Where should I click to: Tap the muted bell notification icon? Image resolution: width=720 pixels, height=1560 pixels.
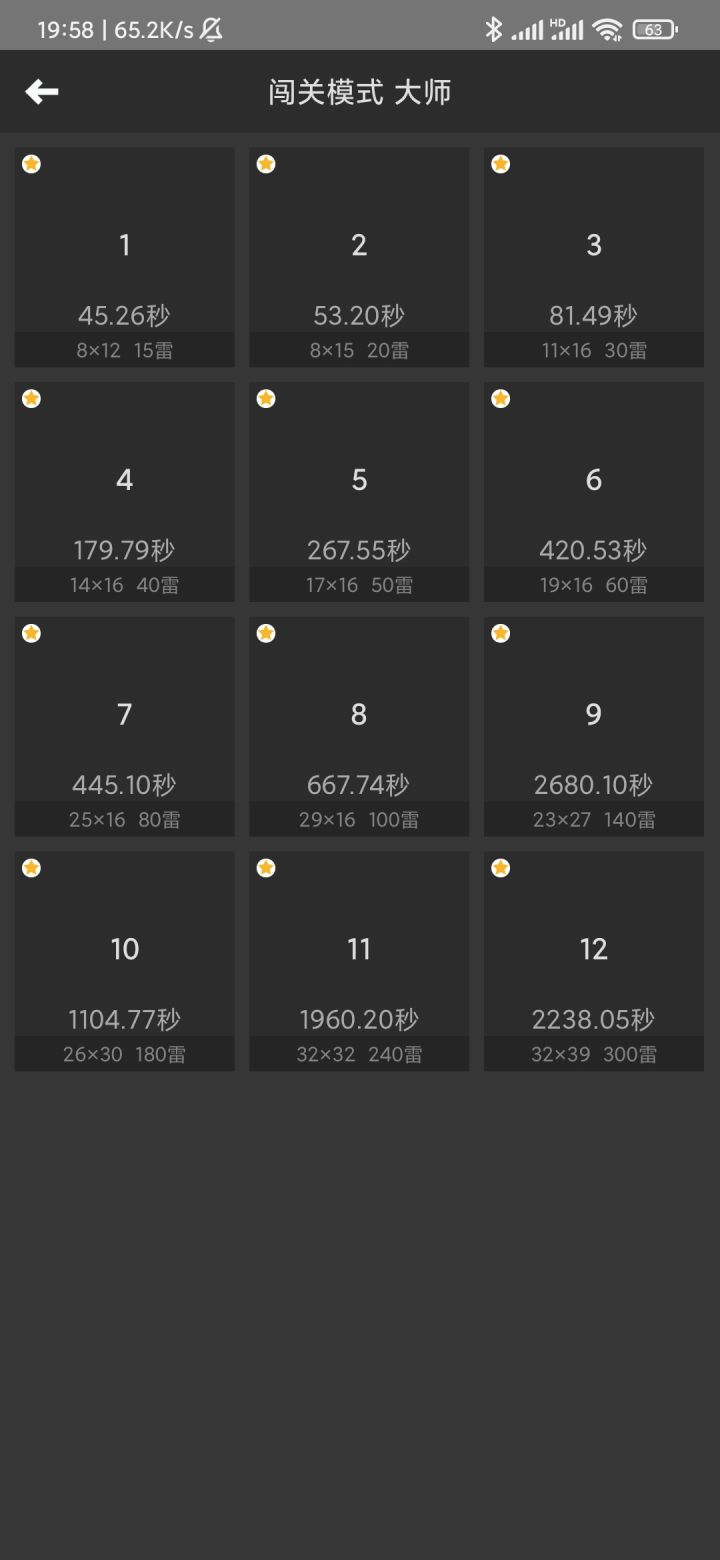click(211, 30)
